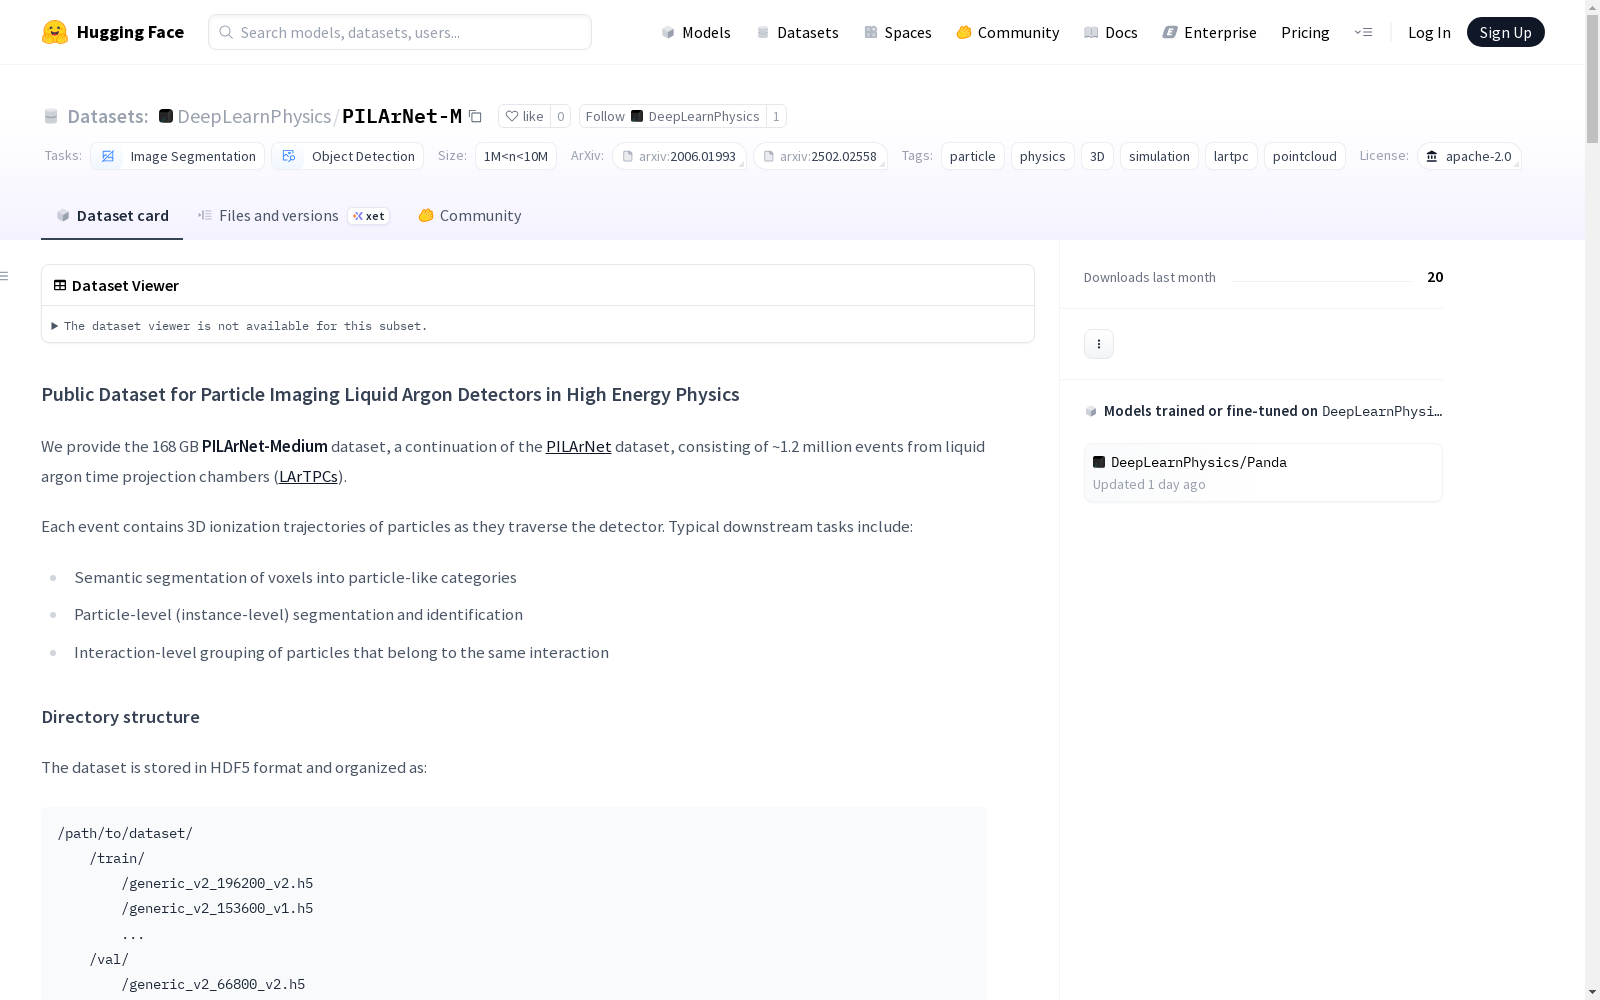Click the xet badge on Files tab
Viewport: 1600px width, 1000px height.
click(x=368, y=216)
